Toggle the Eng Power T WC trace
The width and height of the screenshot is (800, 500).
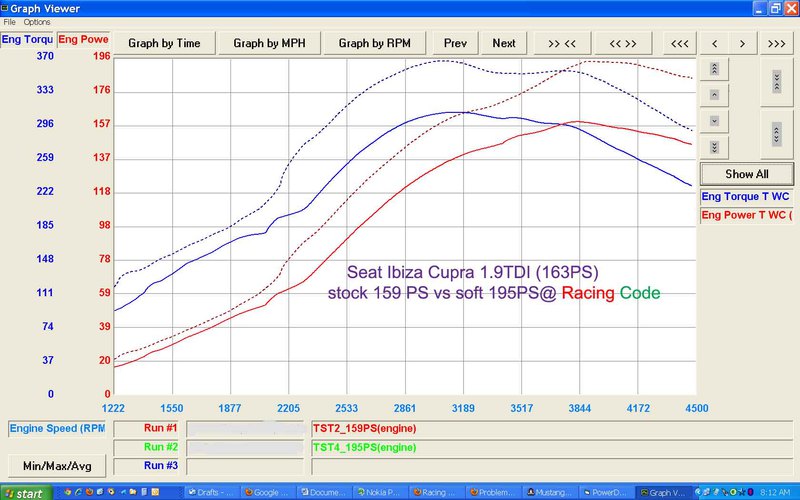click(x=746, y=215)
